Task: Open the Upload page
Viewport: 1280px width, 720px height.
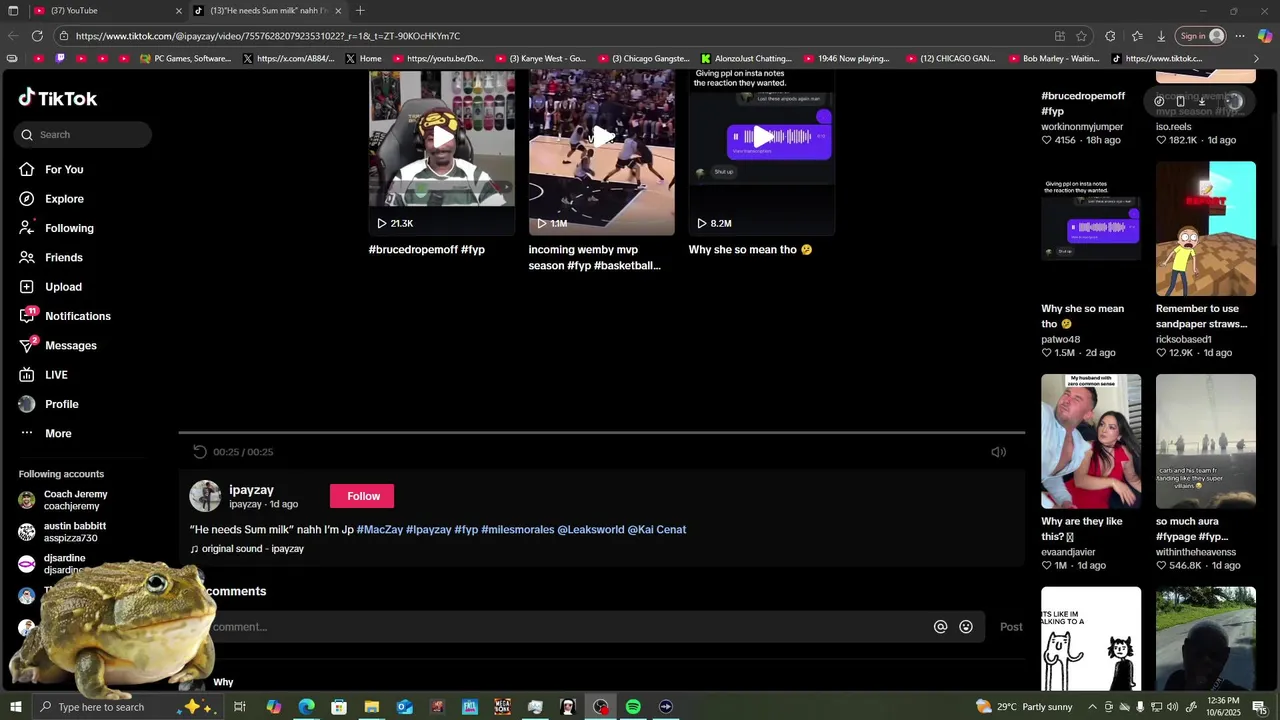Action: coord(51,287)
